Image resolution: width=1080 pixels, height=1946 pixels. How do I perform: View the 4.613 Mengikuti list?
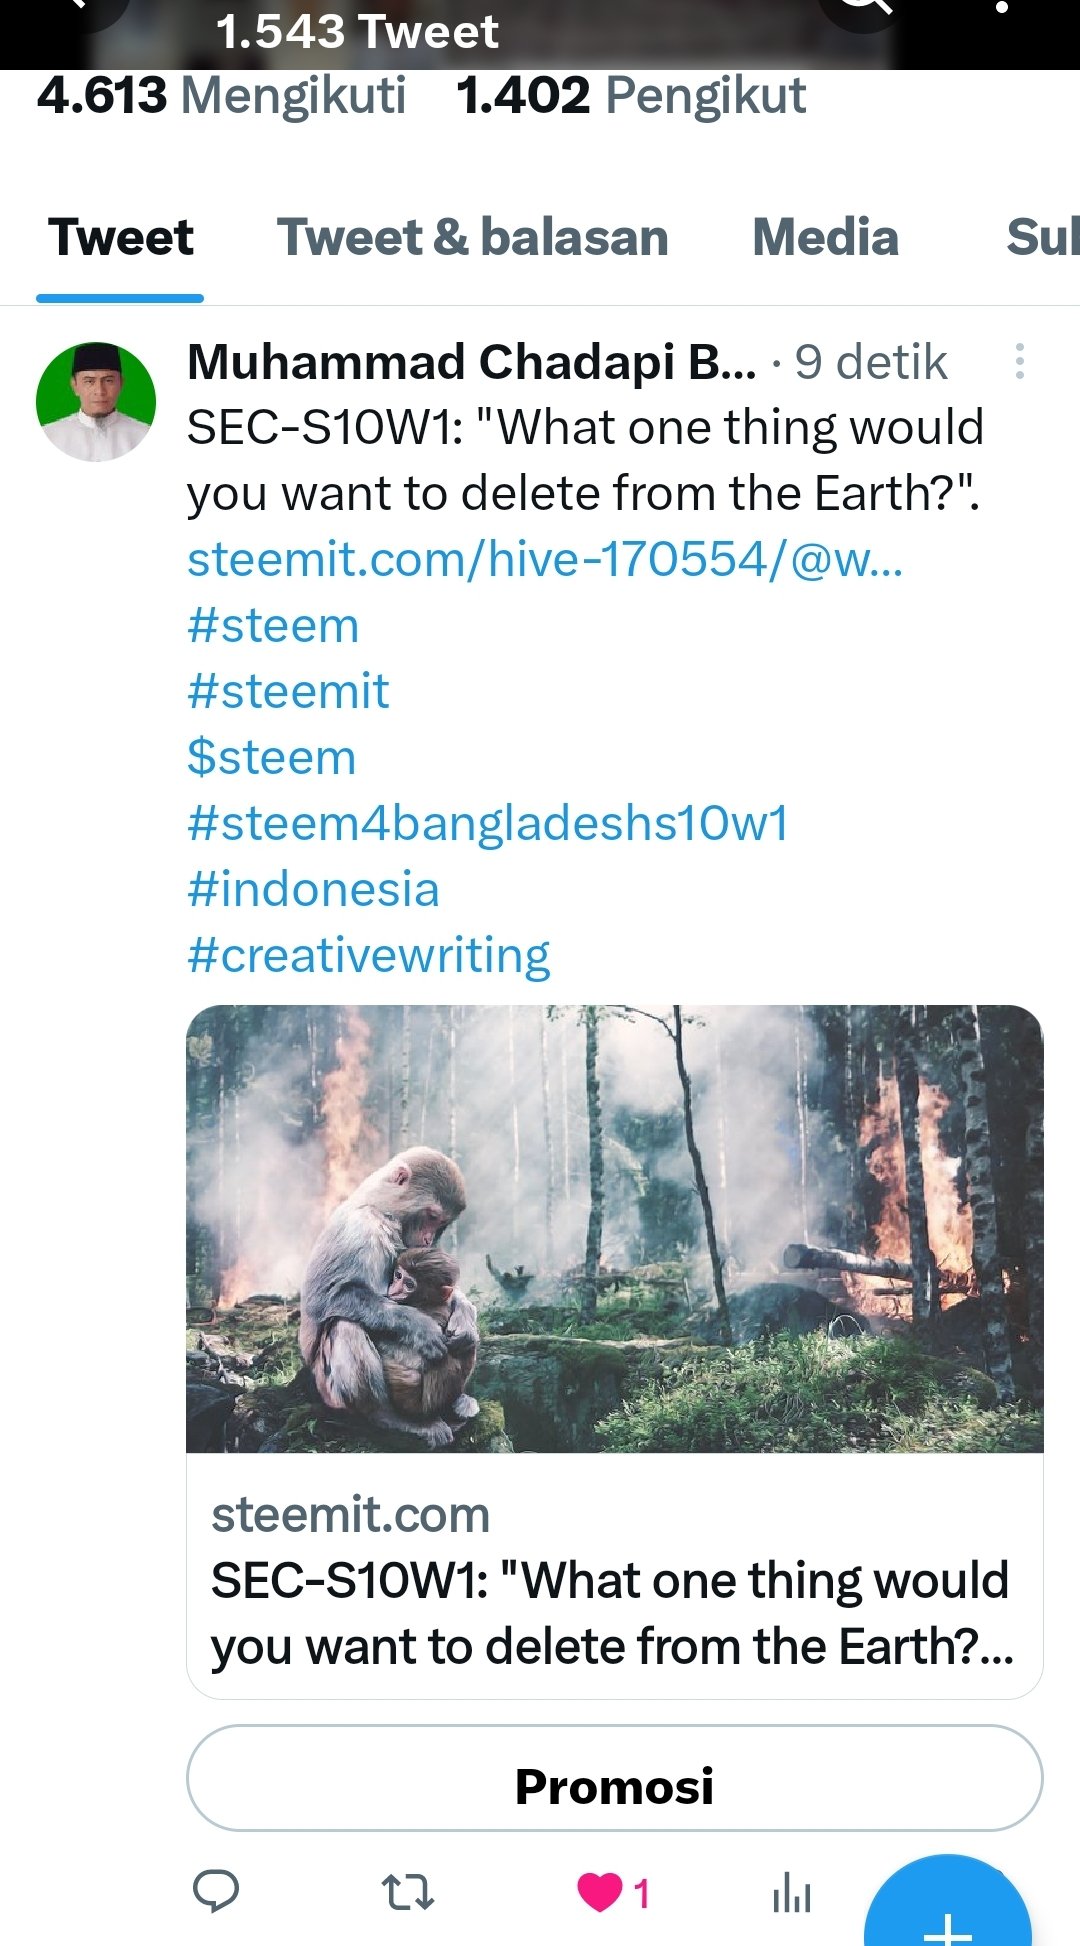point(221,96)
